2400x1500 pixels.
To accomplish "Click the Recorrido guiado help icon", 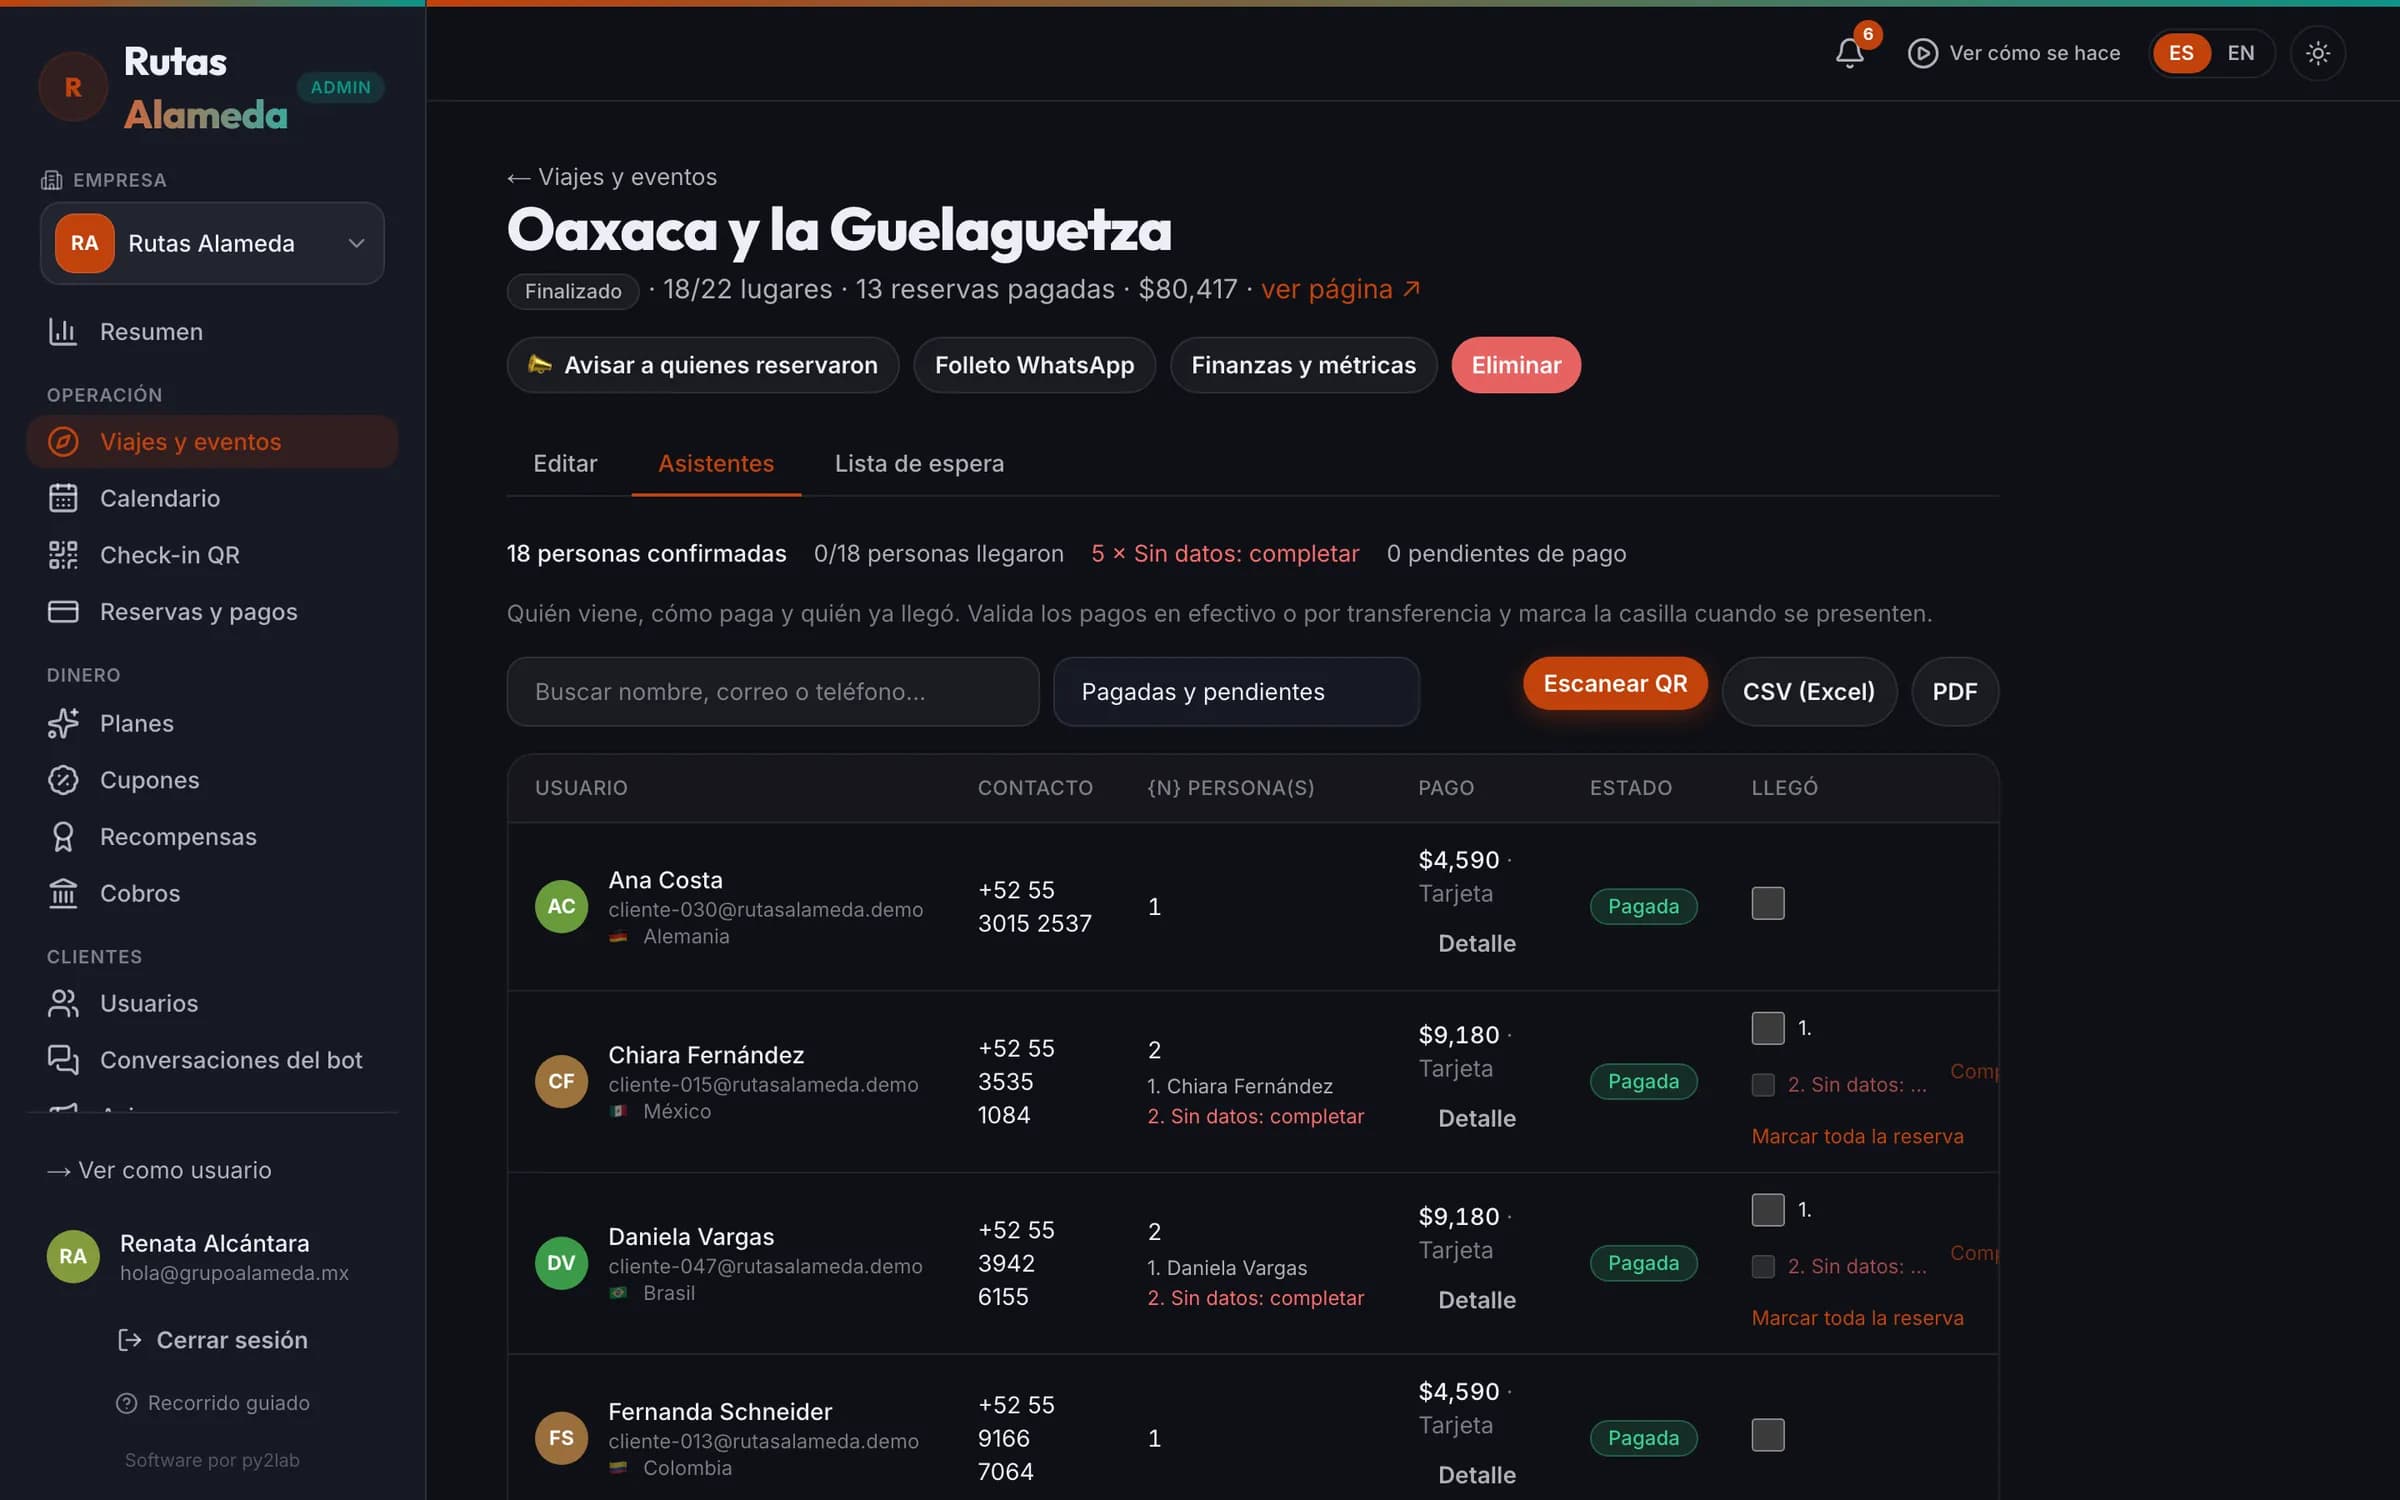I will click(x=126, y=1403).
